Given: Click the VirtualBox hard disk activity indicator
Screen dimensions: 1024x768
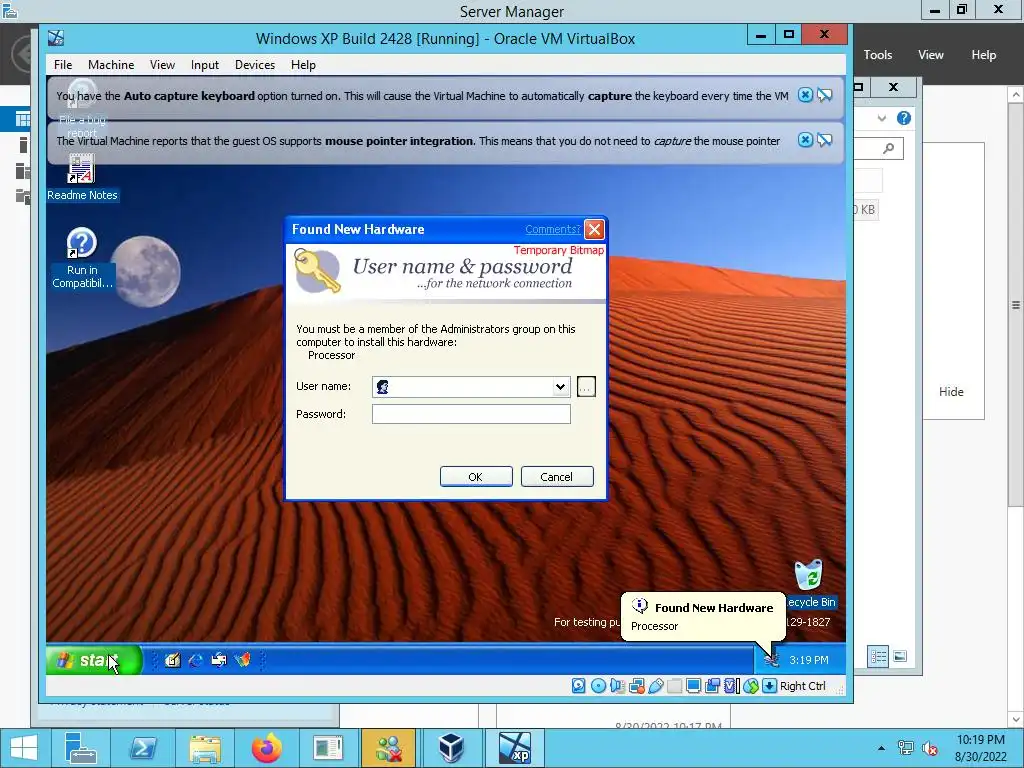Looking at the screenshot, I should 579,686.
